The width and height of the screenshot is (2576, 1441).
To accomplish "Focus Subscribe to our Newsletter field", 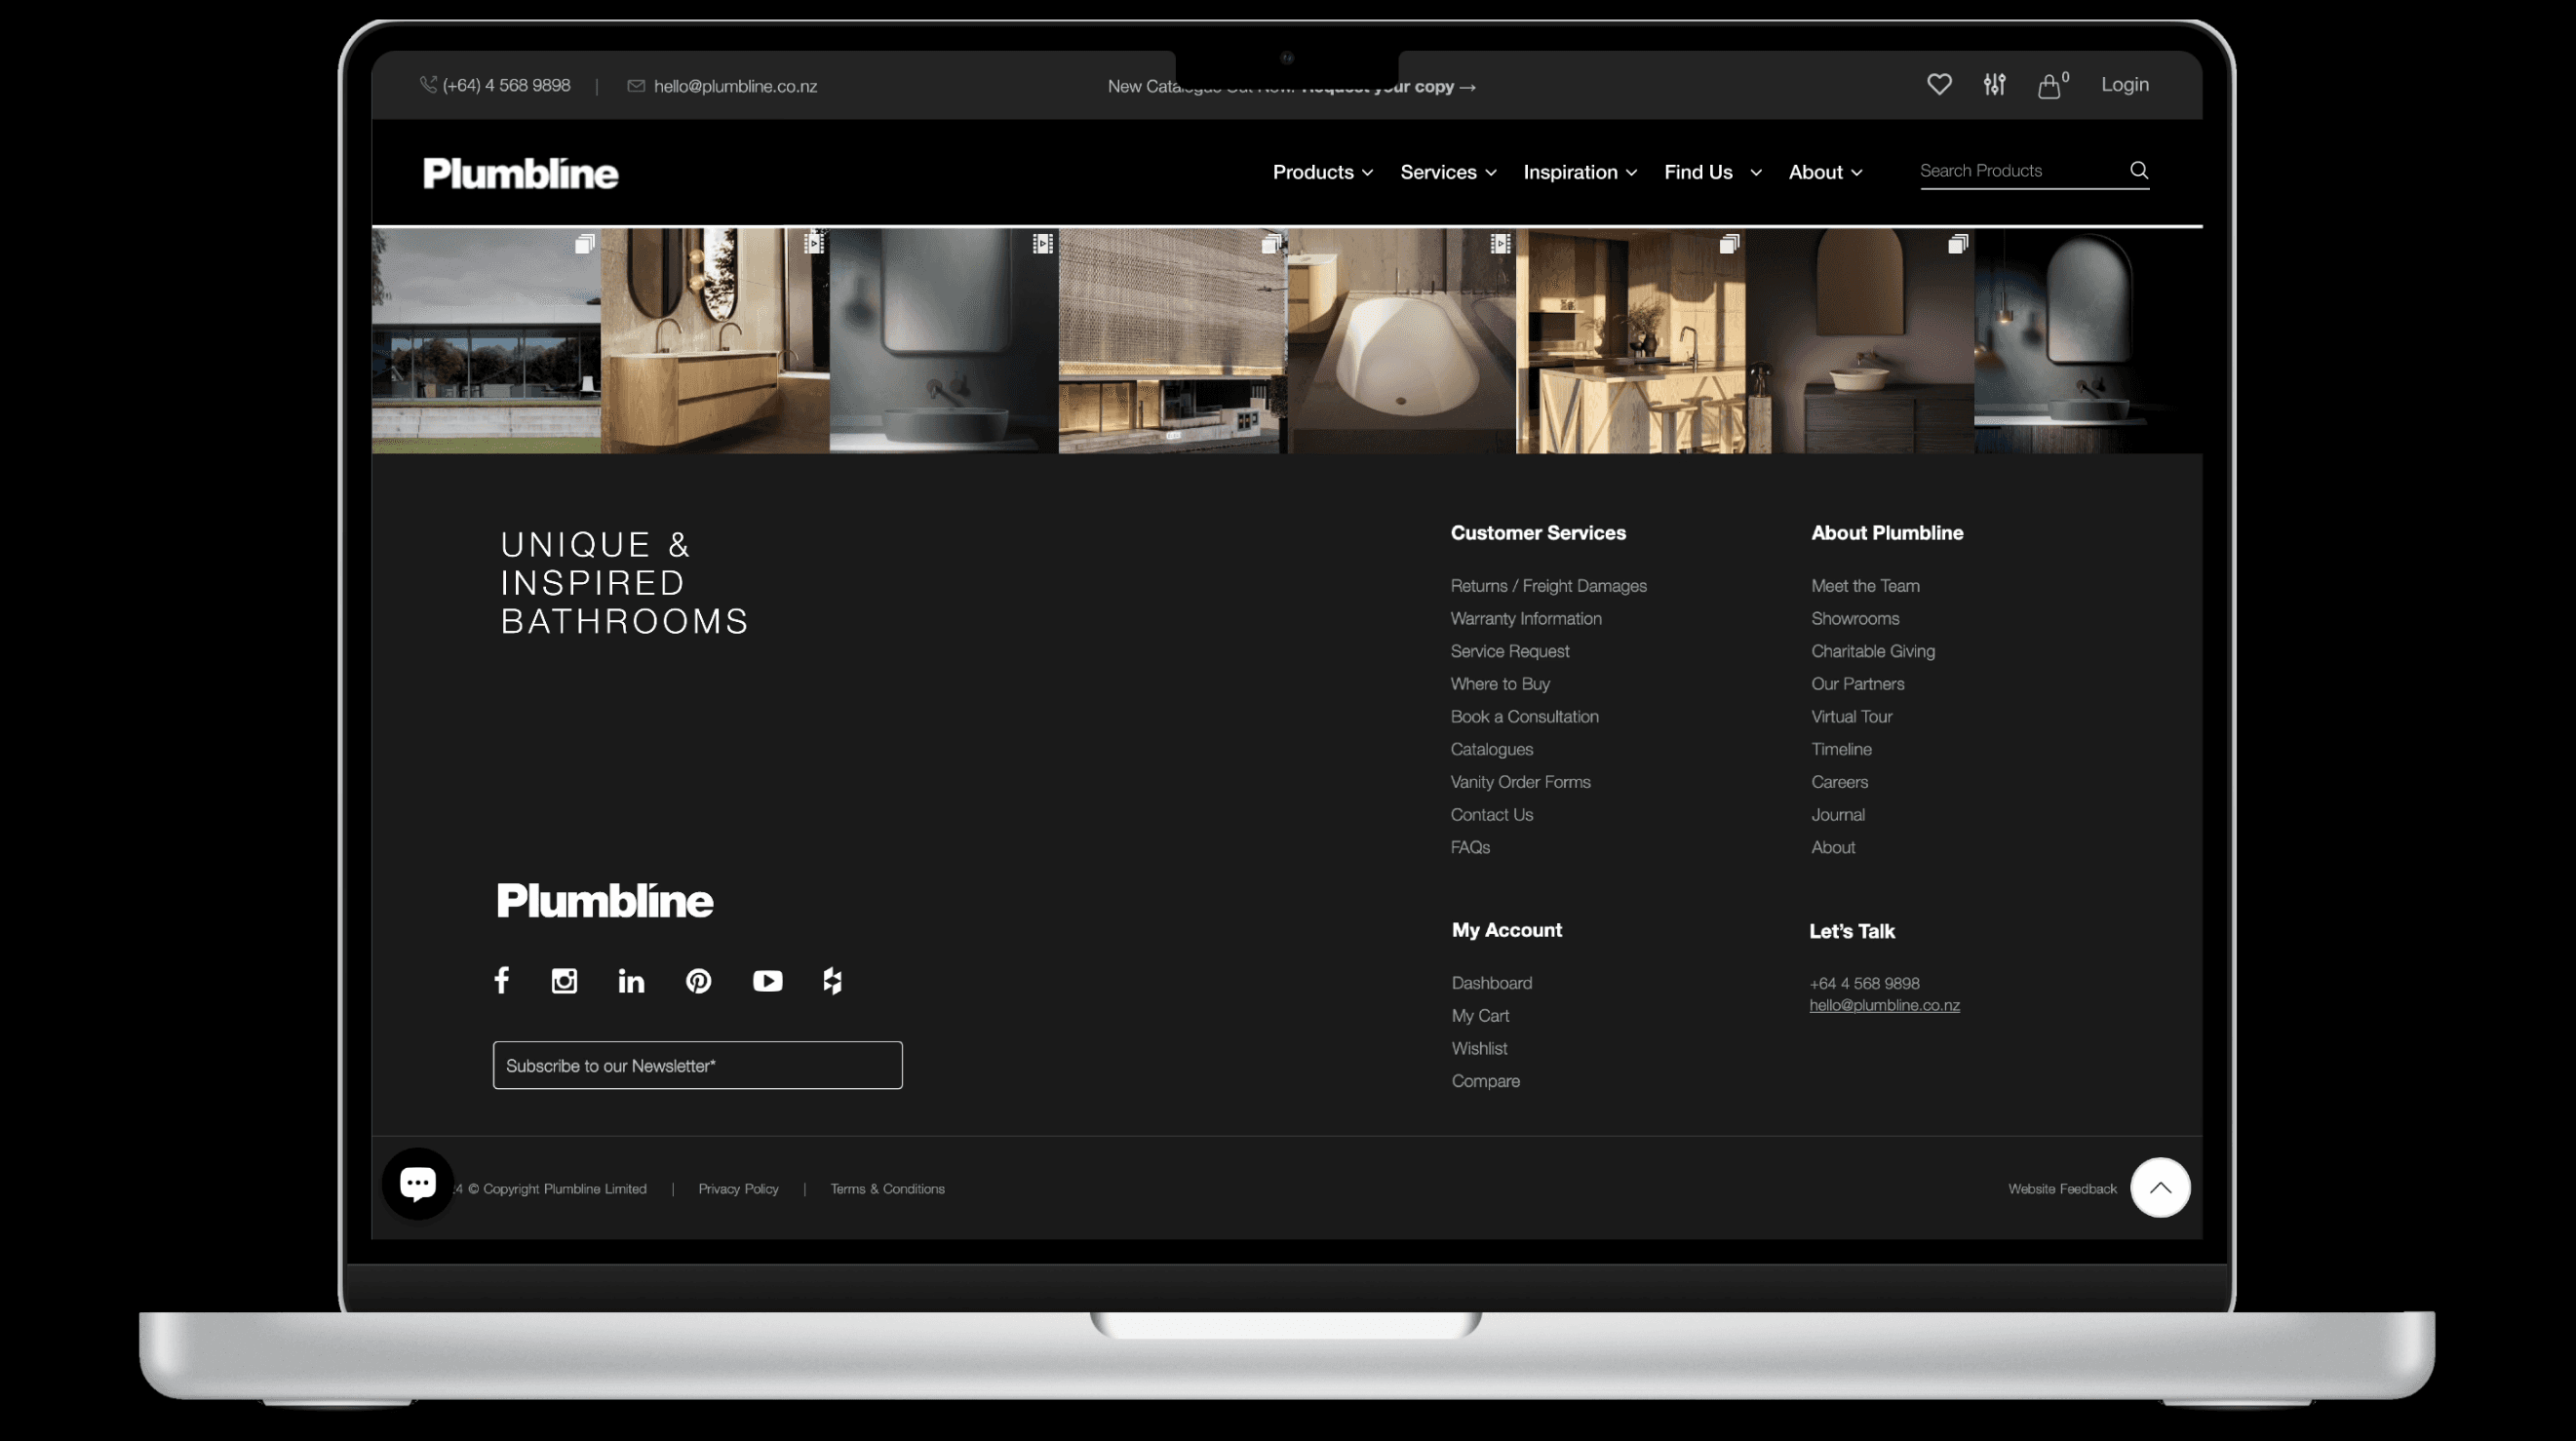I will pos(697,1065).
